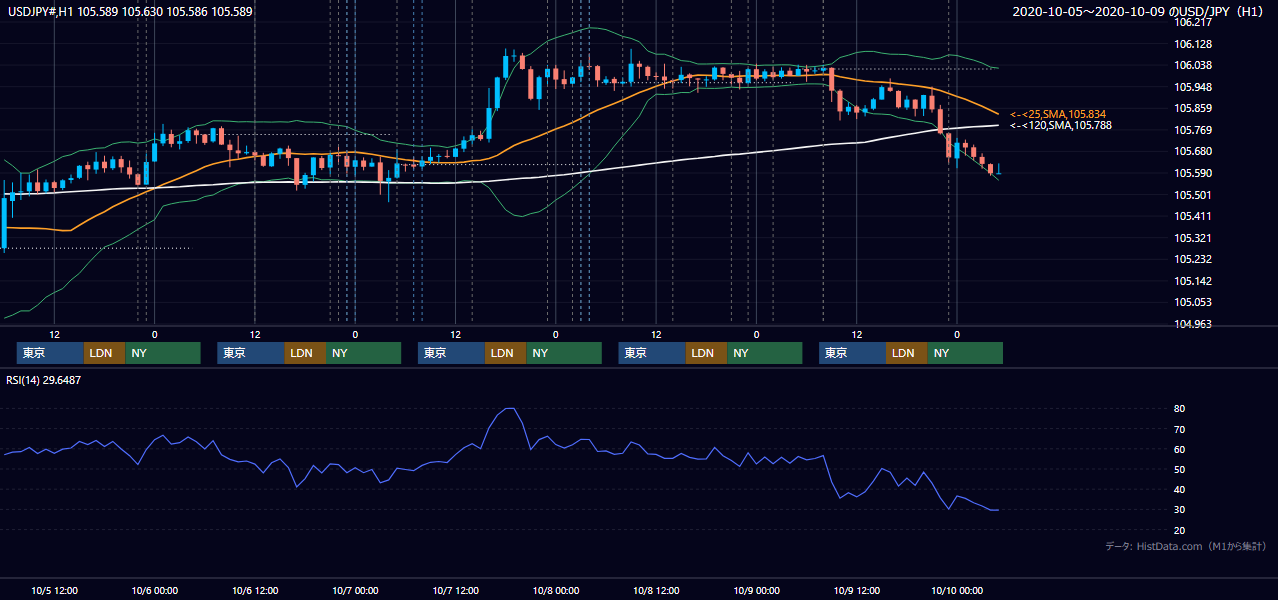Click the RSI peak near 80 on 10/7
Viewport: 1278px width, 600px height.
click(510, 409)
